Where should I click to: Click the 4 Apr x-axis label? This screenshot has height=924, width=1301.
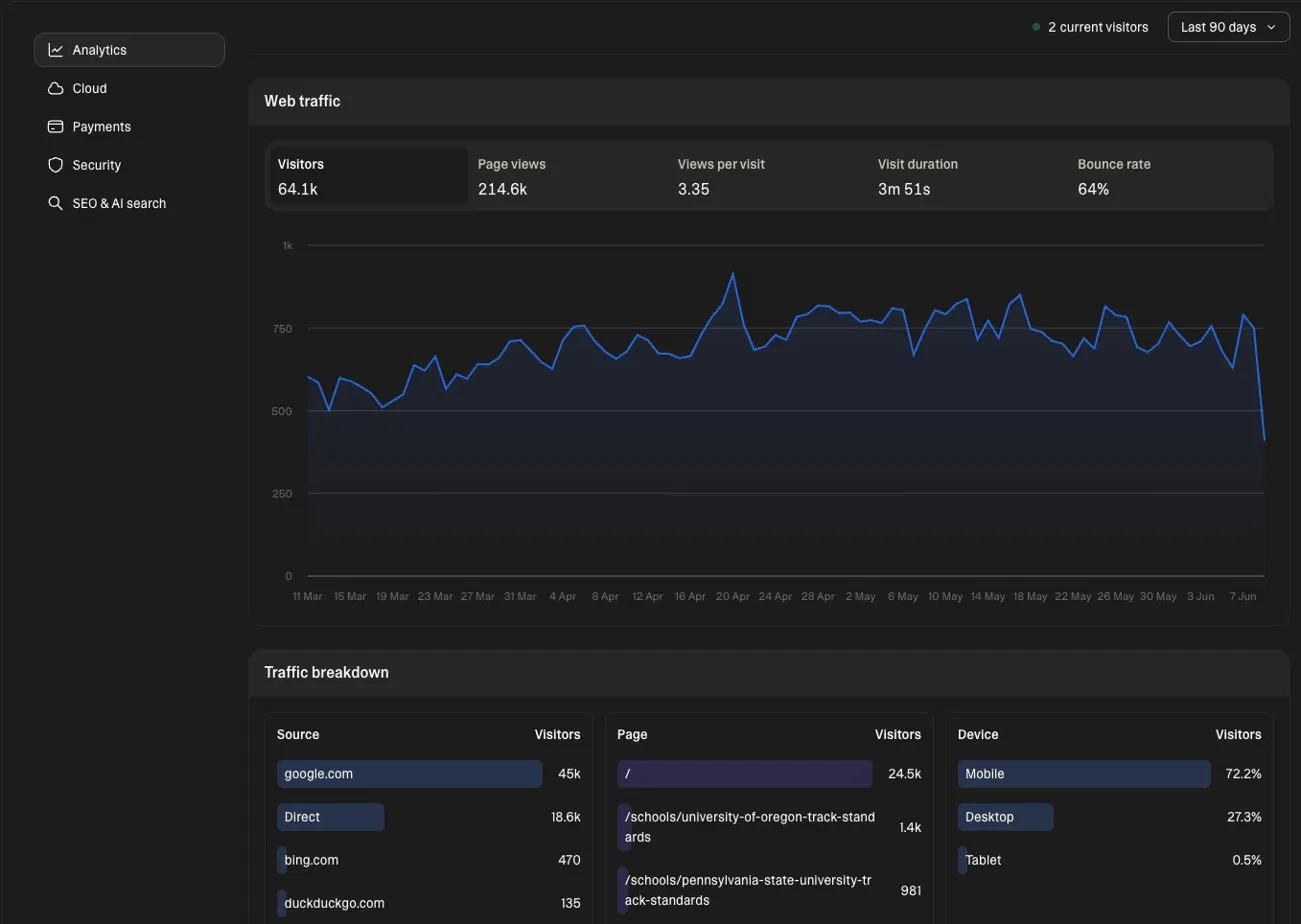tap(562, 596)
